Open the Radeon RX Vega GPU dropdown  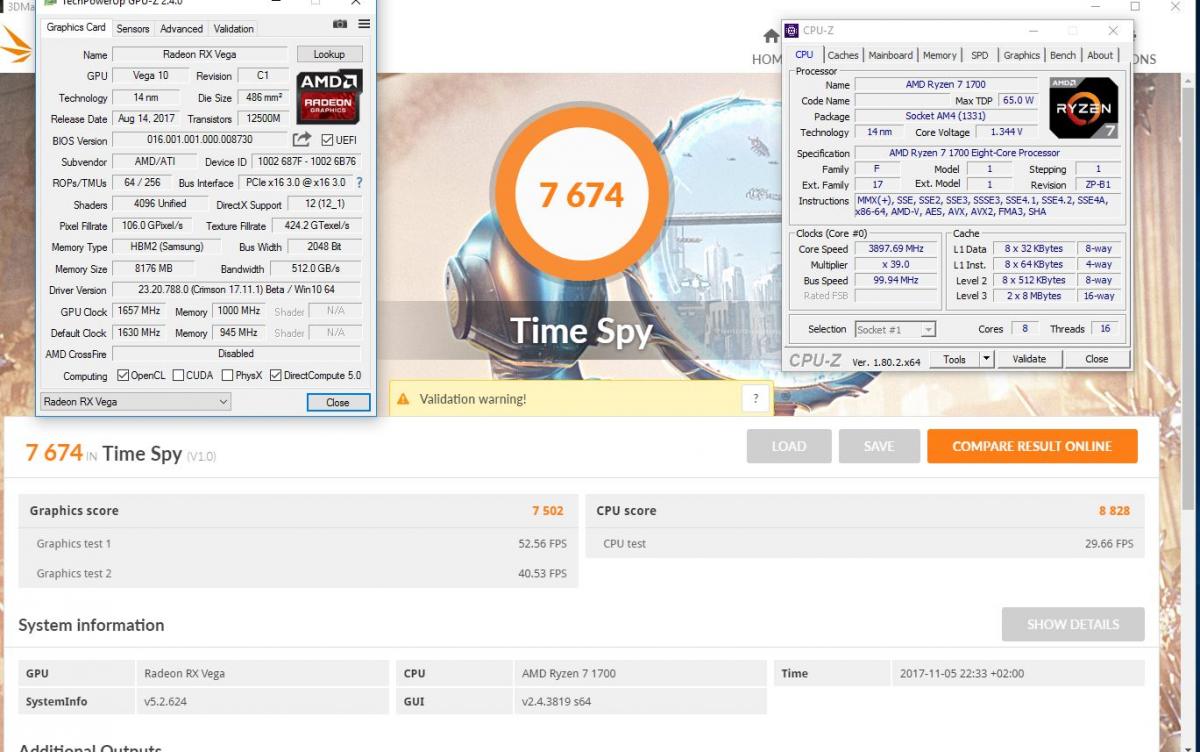[135, 402]
